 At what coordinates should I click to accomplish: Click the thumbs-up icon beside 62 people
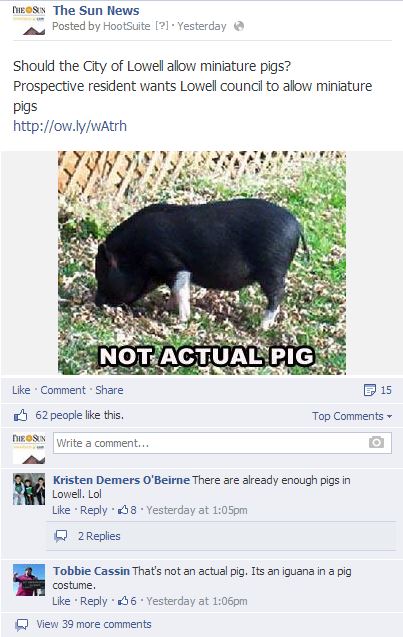[20, 415]
